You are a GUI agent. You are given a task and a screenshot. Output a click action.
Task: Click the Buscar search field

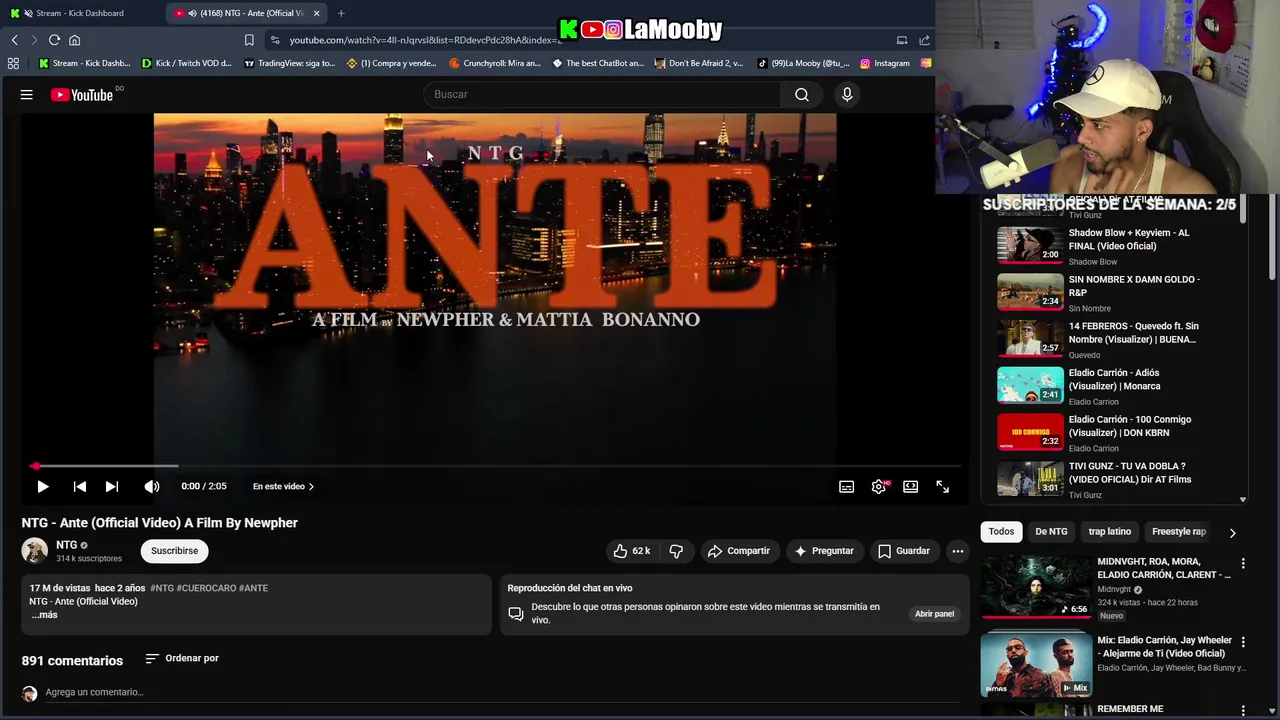[x=603, y=94]
